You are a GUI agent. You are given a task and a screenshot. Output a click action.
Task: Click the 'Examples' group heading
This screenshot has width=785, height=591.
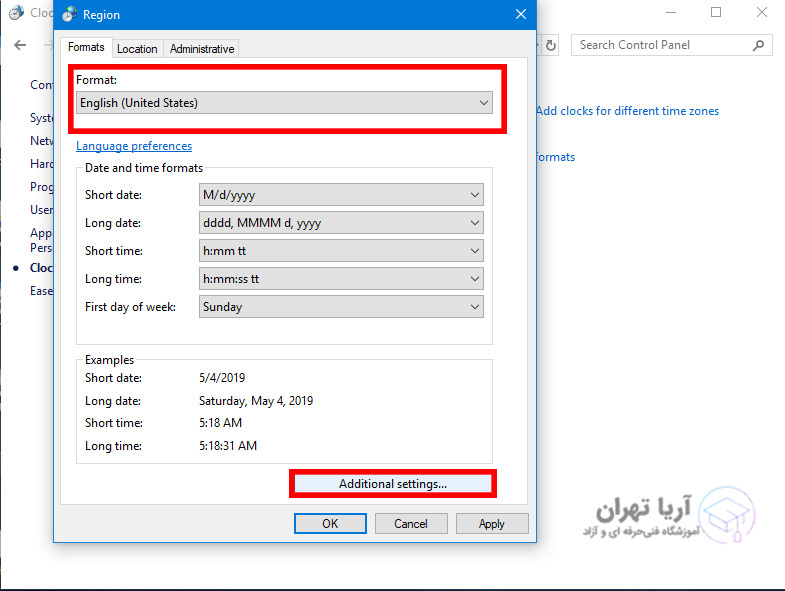coord(109,360)
